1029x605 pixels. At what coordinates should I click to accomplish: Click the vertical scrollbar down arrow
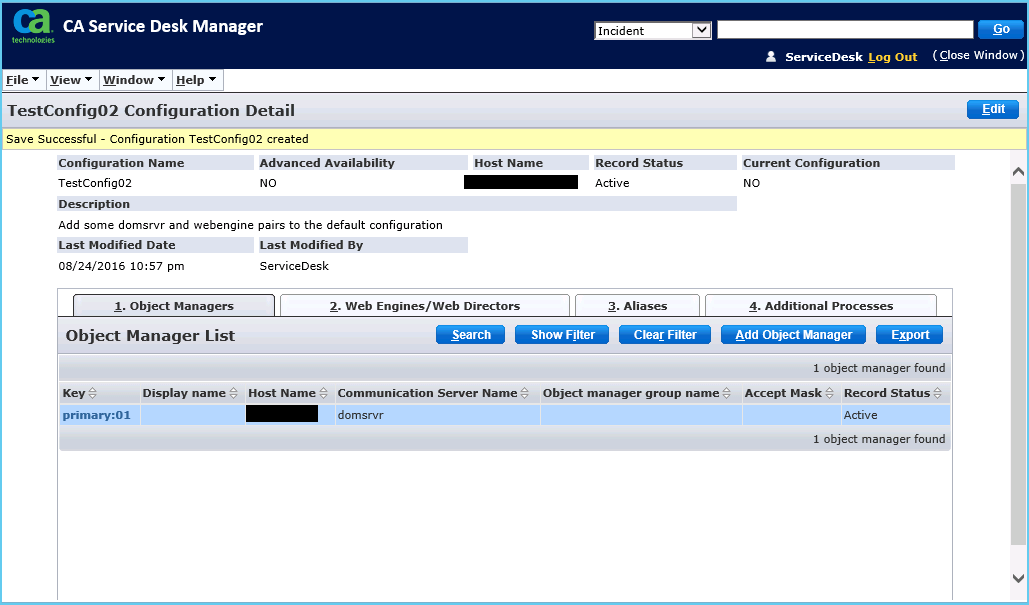click(x=1018, y=578)
